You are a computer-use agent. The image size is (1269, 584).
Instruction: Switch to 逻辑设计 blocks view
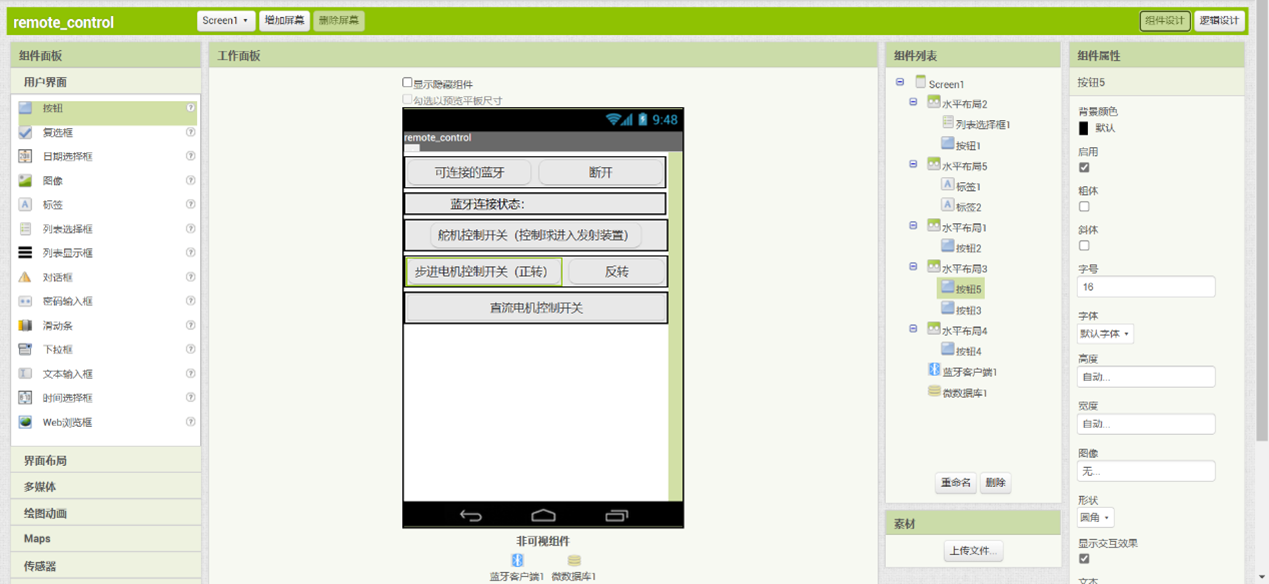(x=1219, y=21)
